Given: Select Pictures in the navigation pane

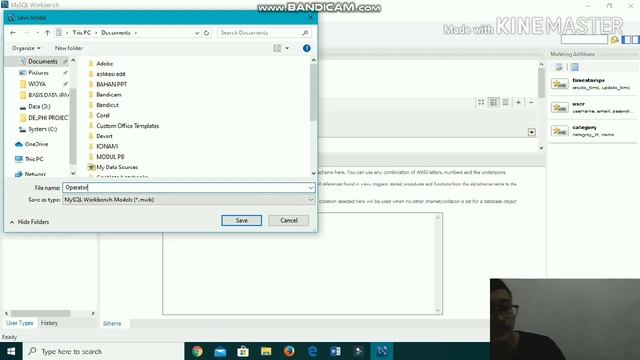Looking at the screenshot, I should pyautogui.click(x=38, y=73).
